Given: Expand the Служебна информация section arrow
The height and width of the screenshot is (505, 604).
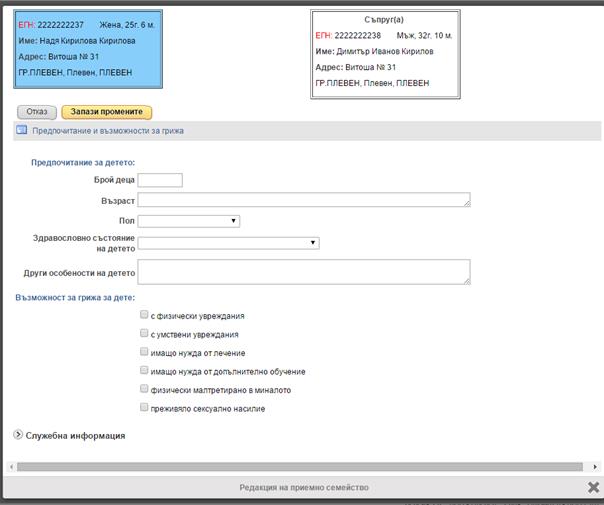Looking at the screenshot, I should tap(18, 435).
